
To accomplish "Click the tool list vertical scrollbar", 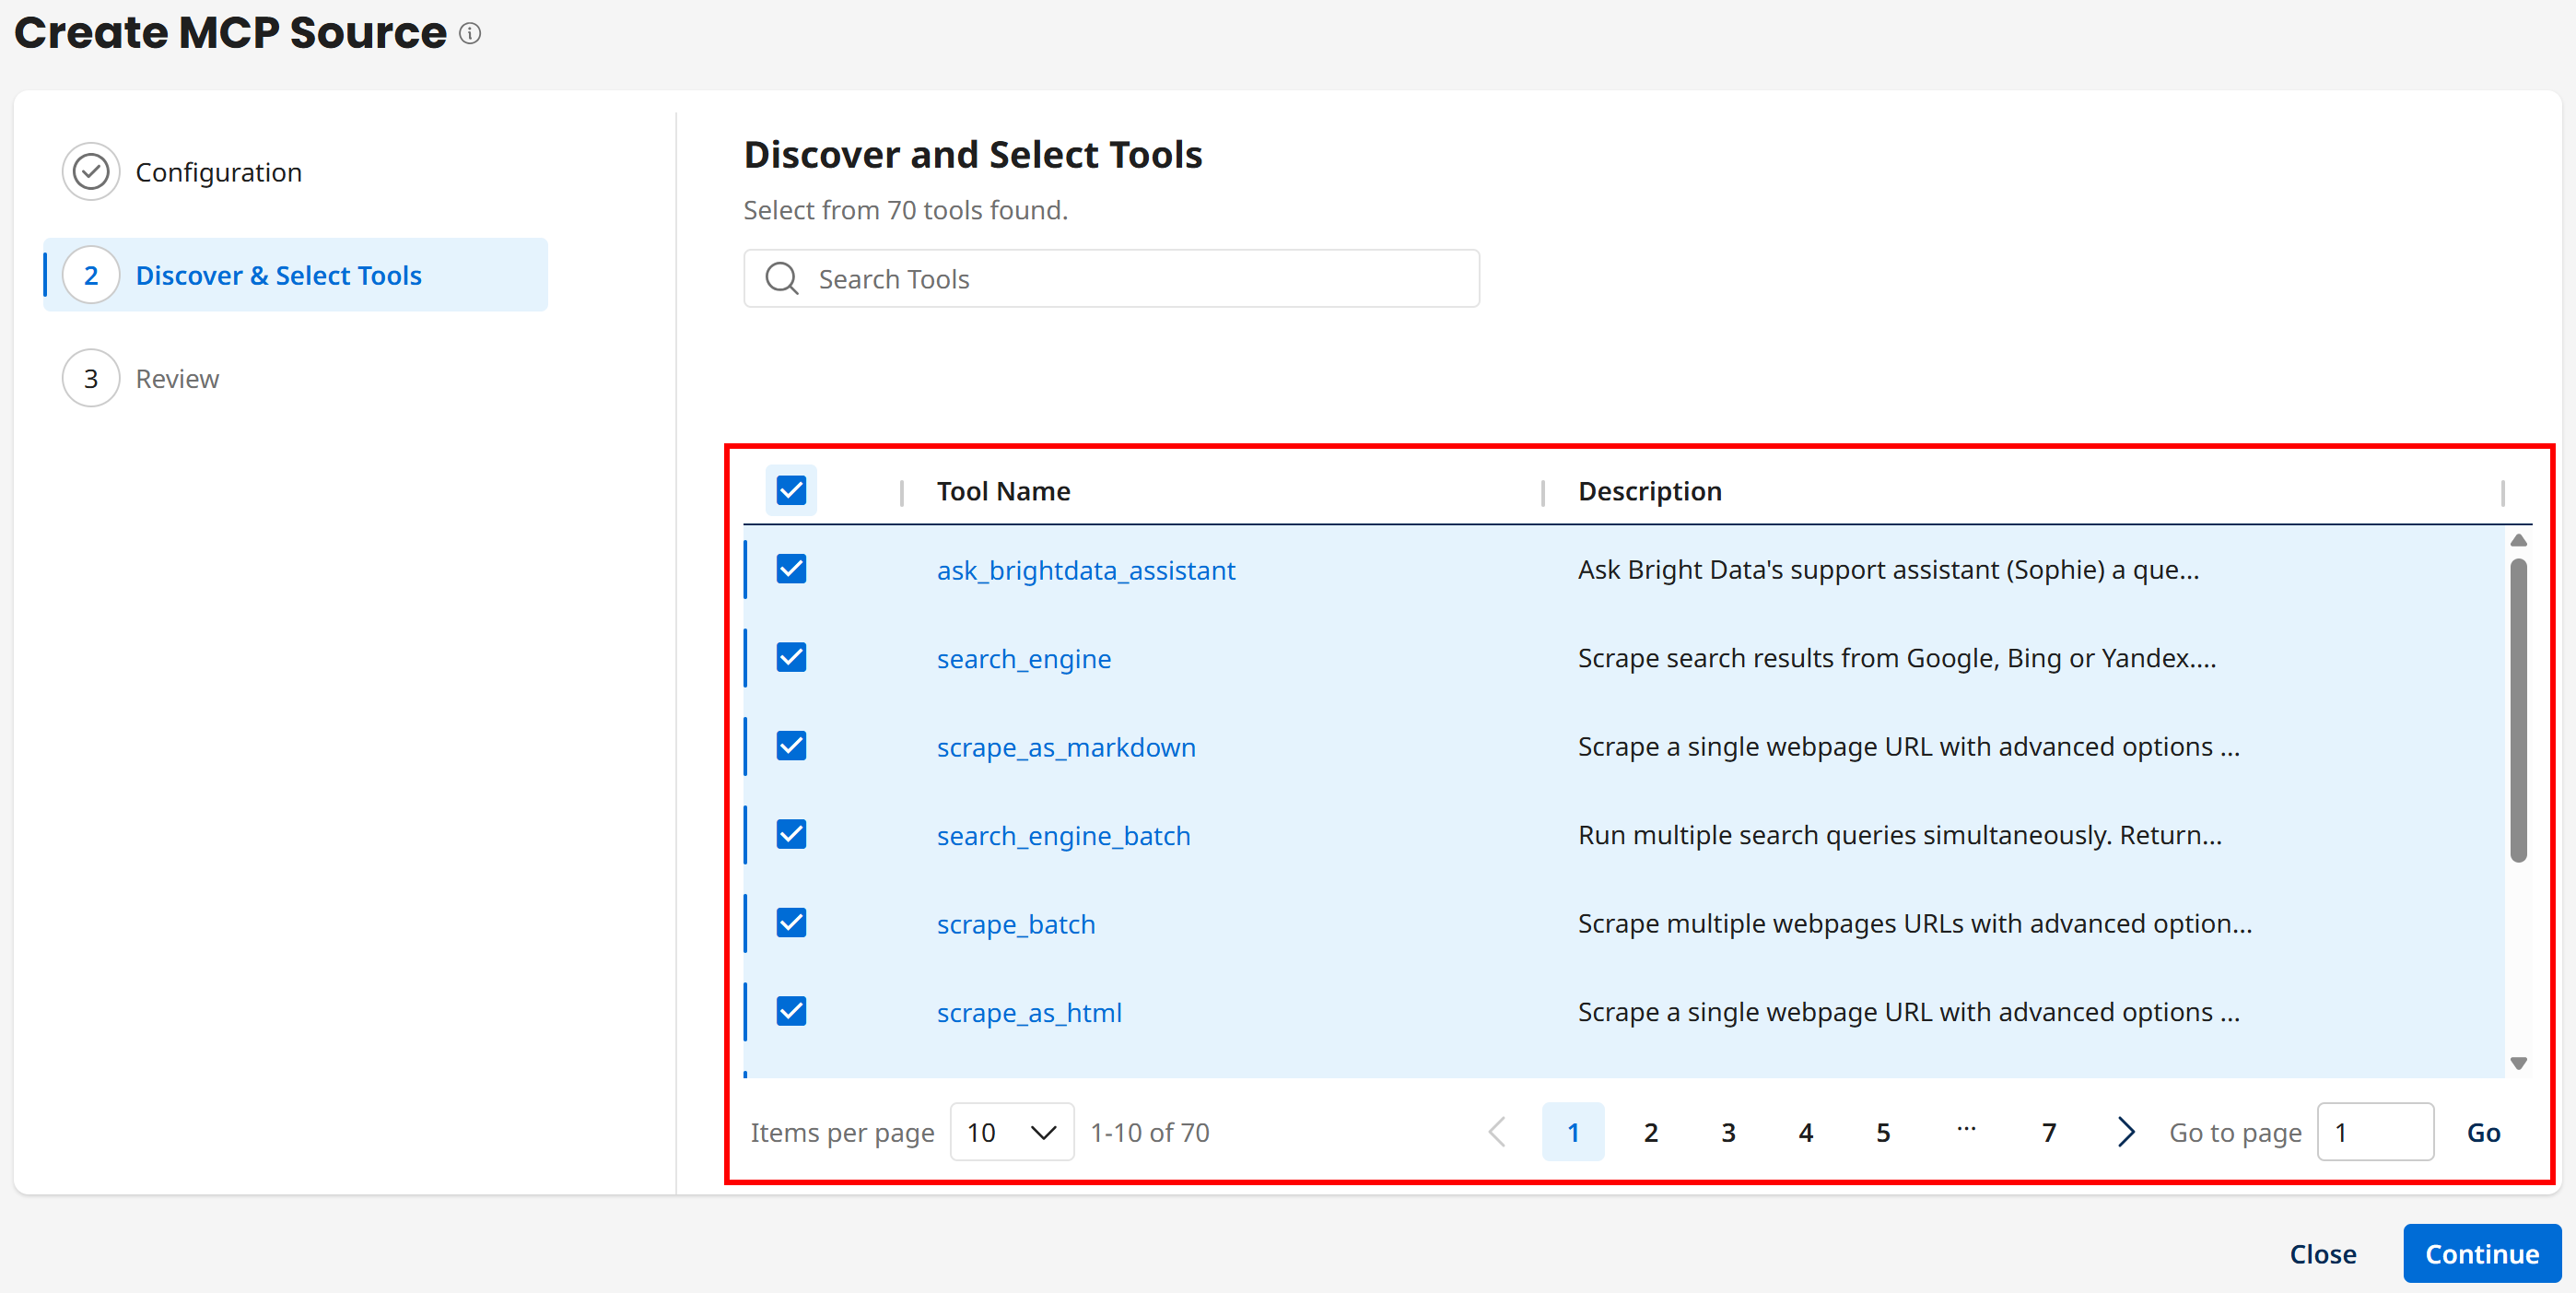I will pyautogui.click(x=2518, y=710).
